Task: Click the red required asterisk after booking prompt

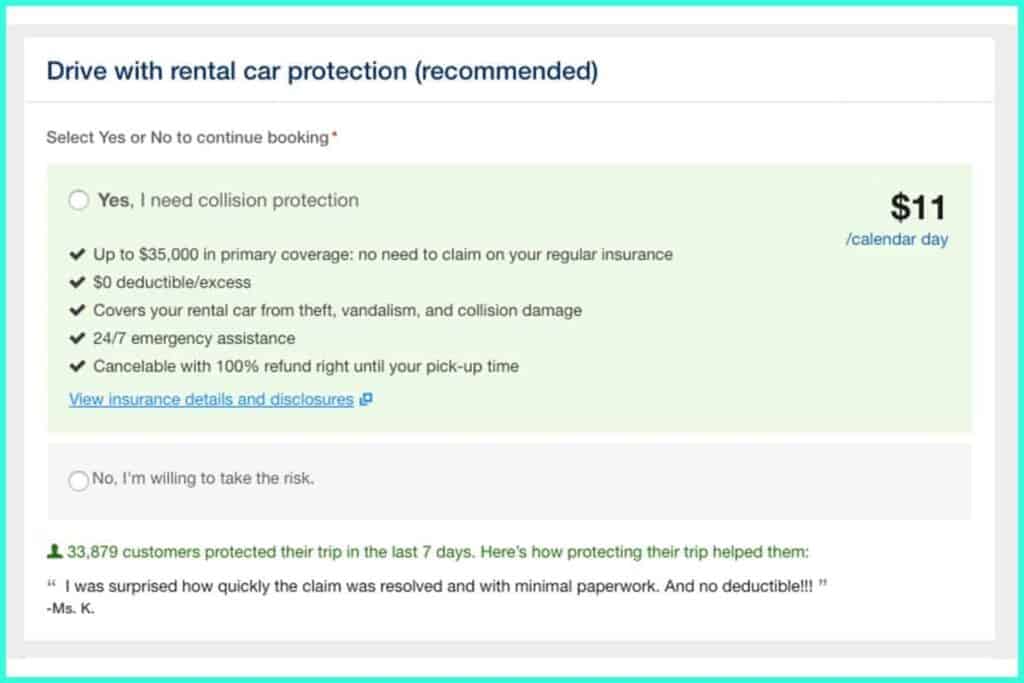Action: 334,134
